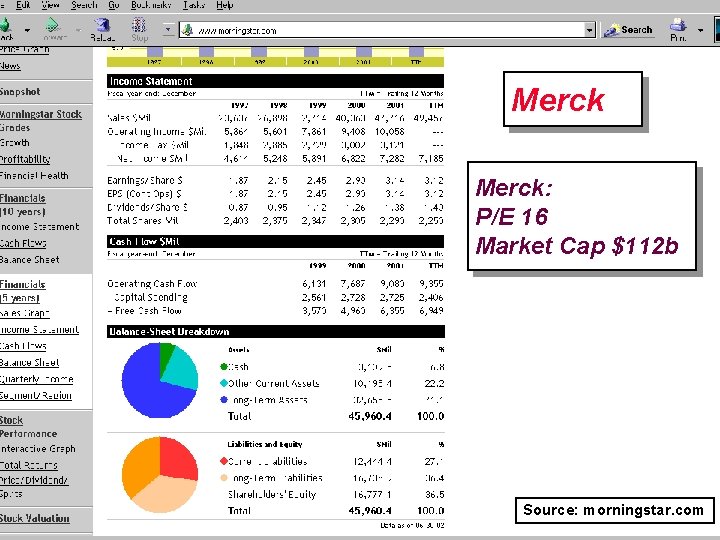Image resolution: width=720 pixels, height=540 pixels.
Task: Click the Market Cap $112b text
Action: coord(577,246)
